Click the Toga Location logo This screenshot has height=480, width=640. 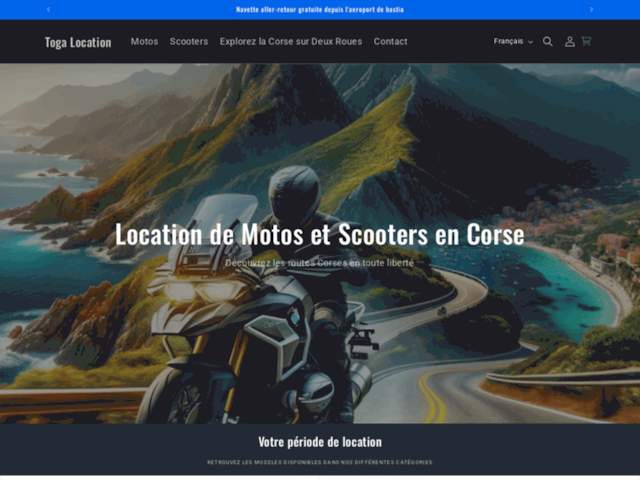click(78, 42)
